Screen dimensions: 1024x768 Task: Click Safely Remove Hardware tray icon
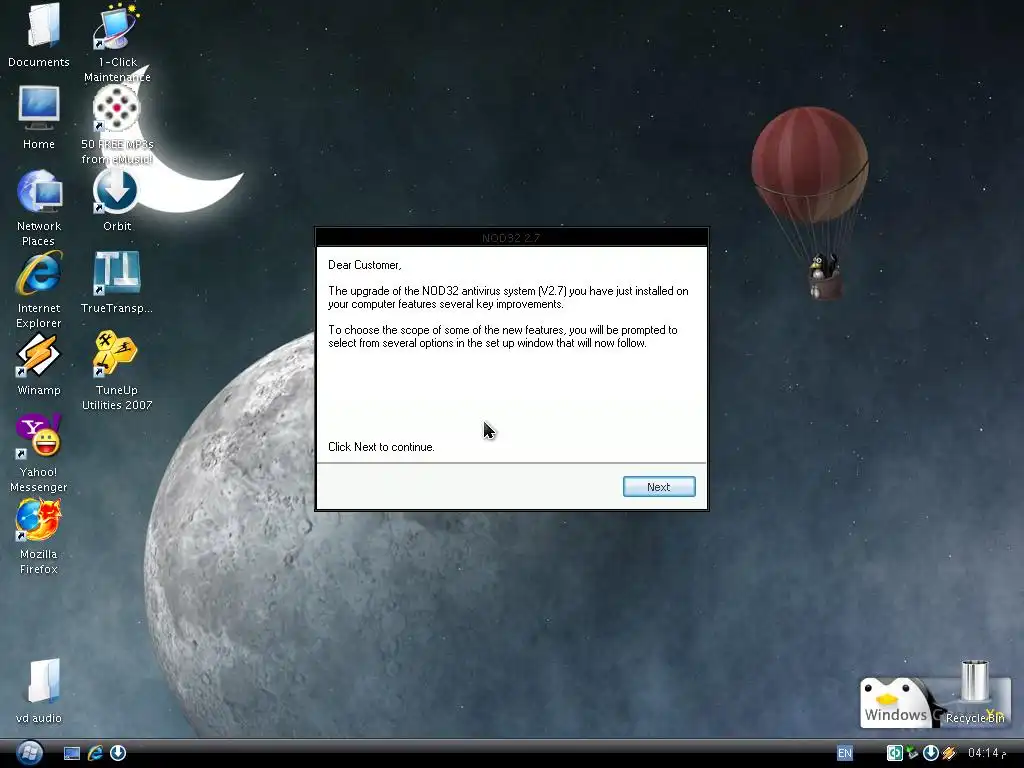click(x=912, y=754)
